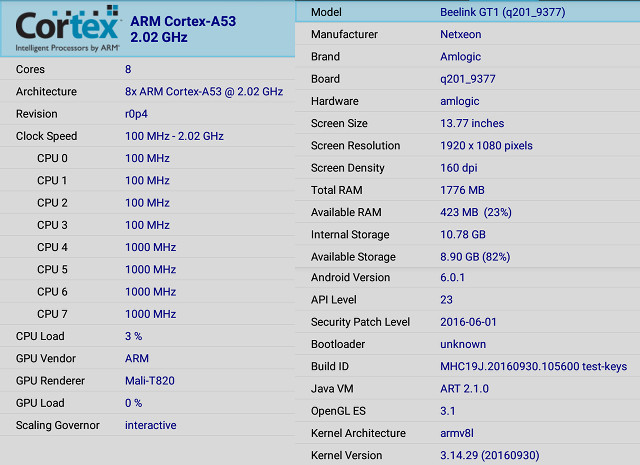The image size is (640, 465).
Task: Select Available RAM value 423 MB (23%)
Action: pyautogui.click(x=476, y=212)
